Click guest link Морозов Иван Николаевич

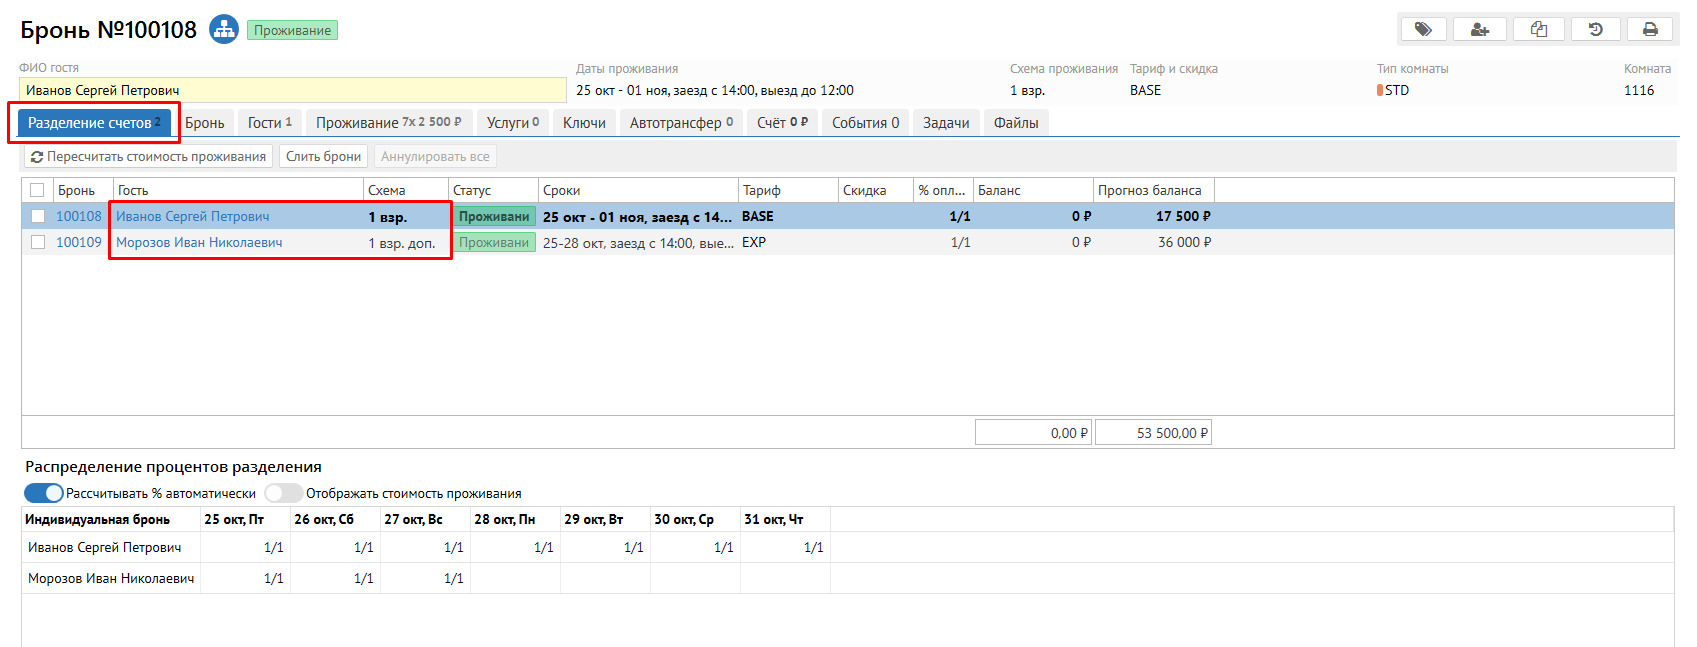click(199, 242)
